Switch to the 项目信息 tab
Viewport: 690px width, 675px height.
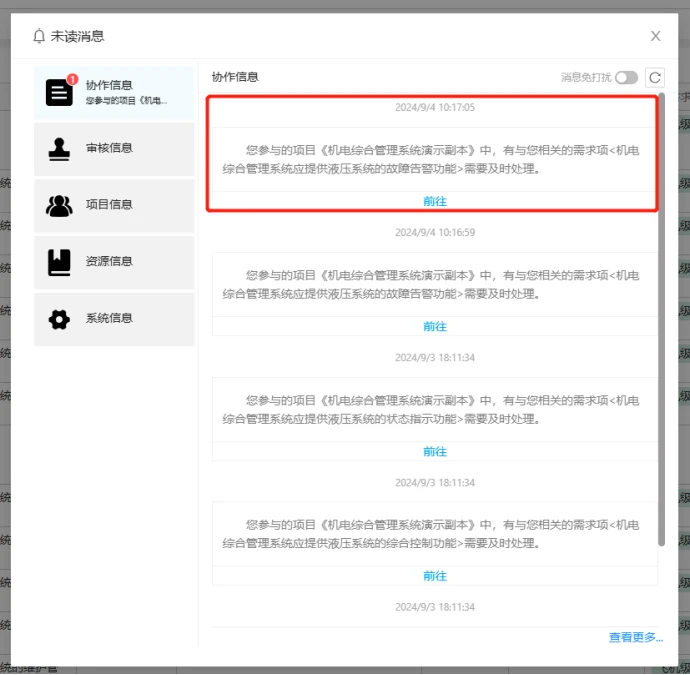114,206
